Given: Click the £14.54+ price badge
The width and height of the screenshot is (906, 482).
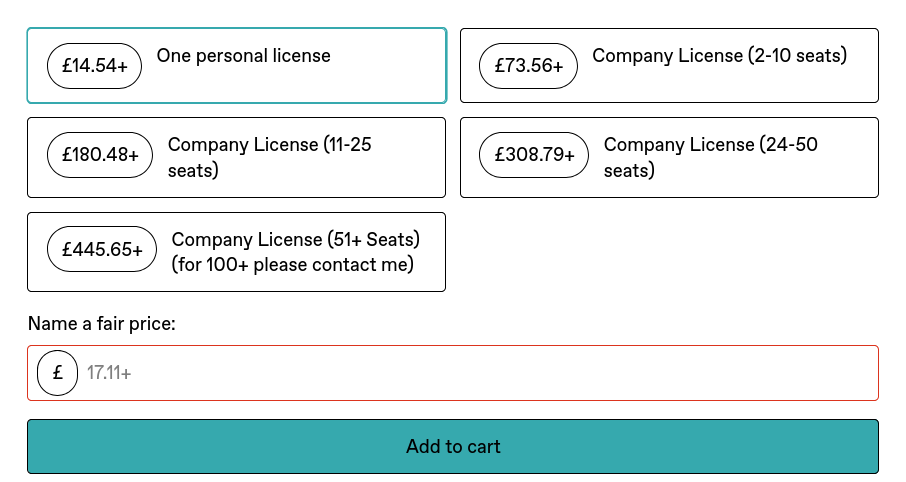Looking at the screenshot, I should [94, 66].
